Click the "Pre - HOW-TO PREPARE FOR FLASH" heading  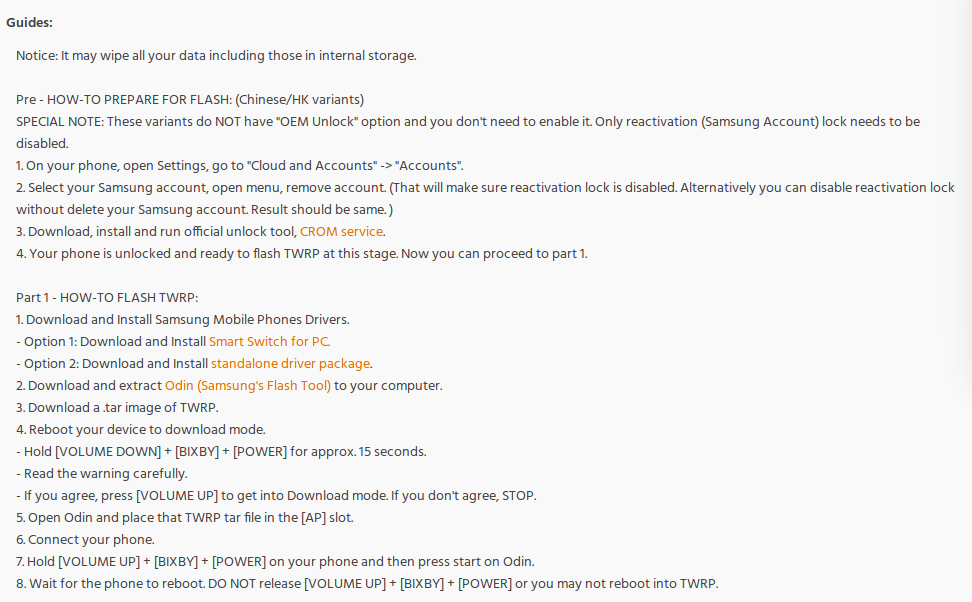pos(189,99)
